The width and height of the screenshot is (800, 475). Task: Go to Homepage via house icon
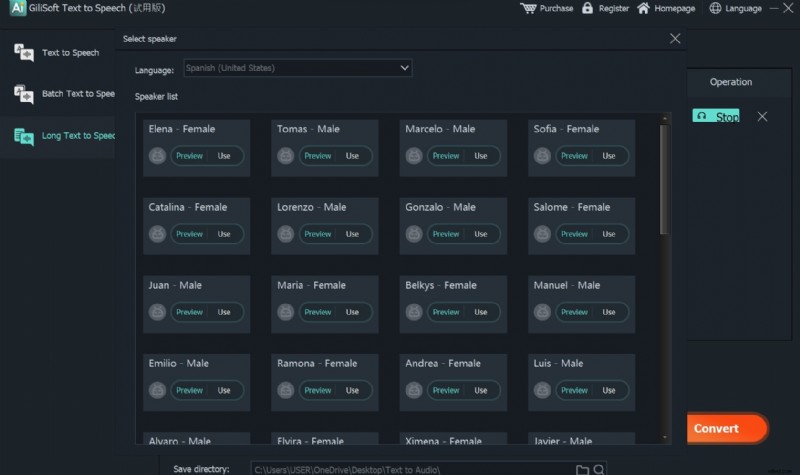tap(643, 8)
